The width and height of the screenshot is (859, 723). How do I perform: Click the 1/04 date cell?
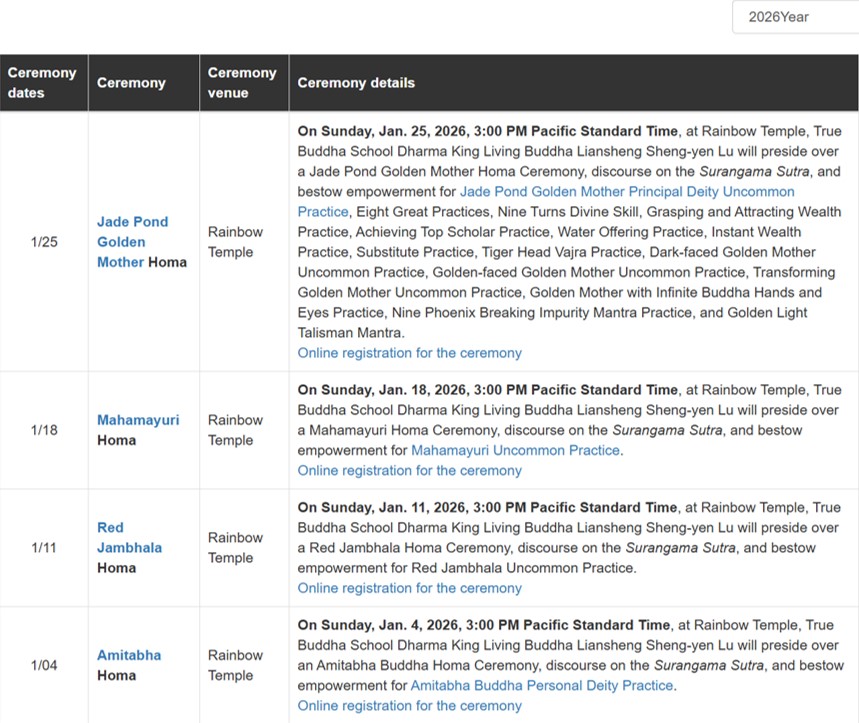coord(44,665)
